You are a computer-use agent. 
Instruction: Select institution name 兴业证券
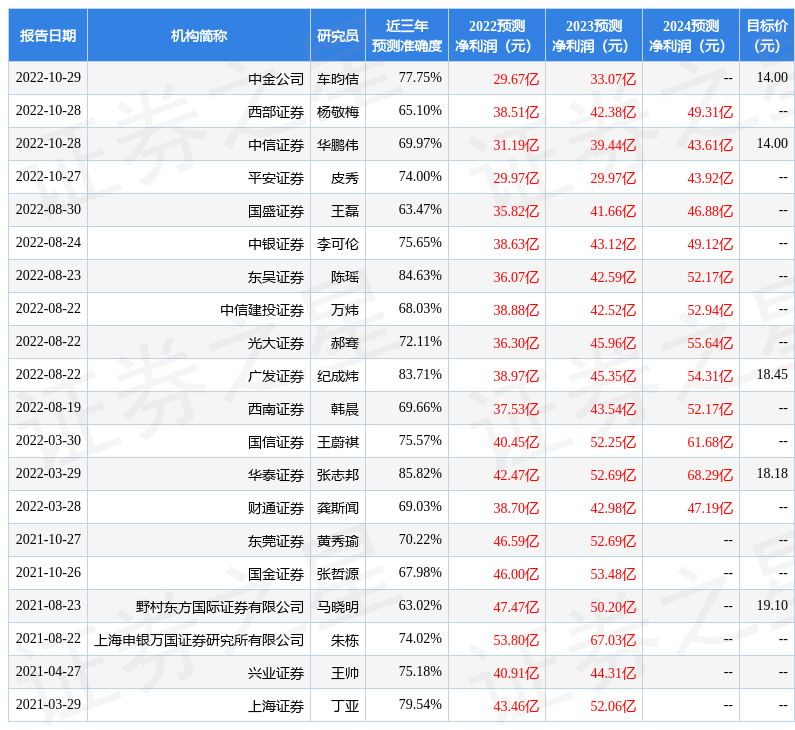point(276,673)
